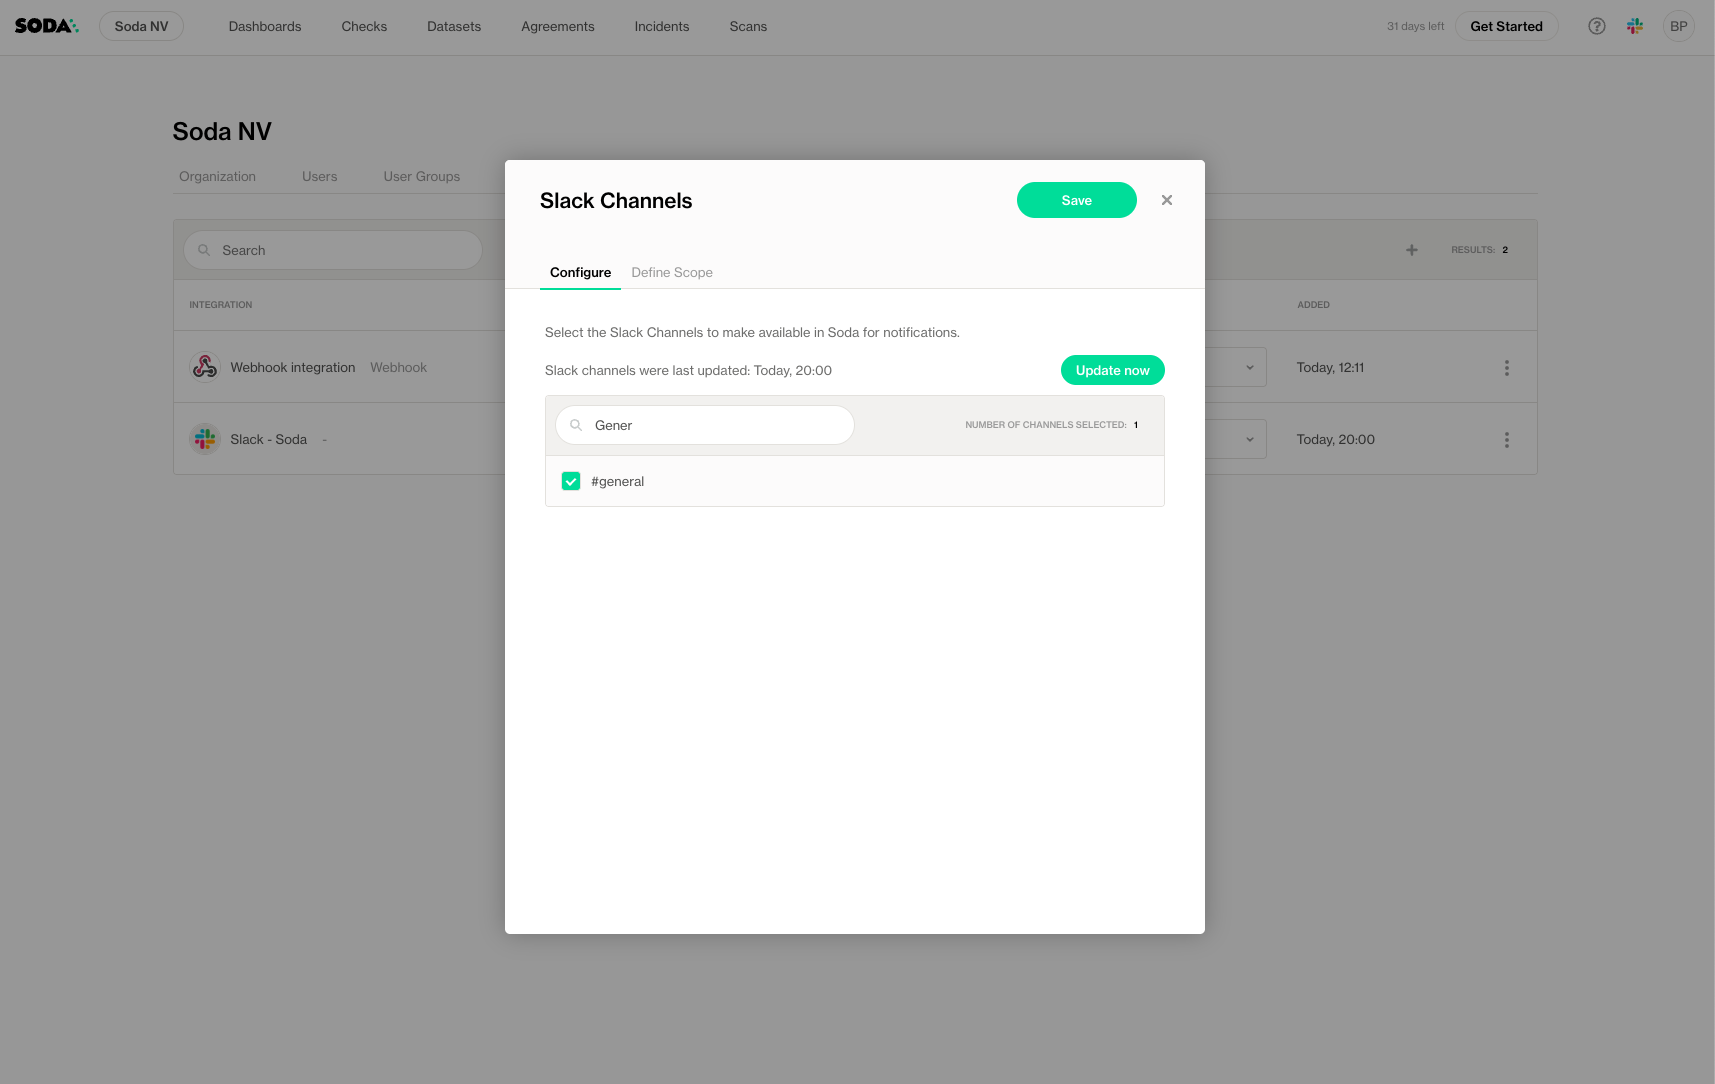This screenshot has width=1715, height=1084.
Task: Click the plus icon to add integration
Action: coord(1411,250)
